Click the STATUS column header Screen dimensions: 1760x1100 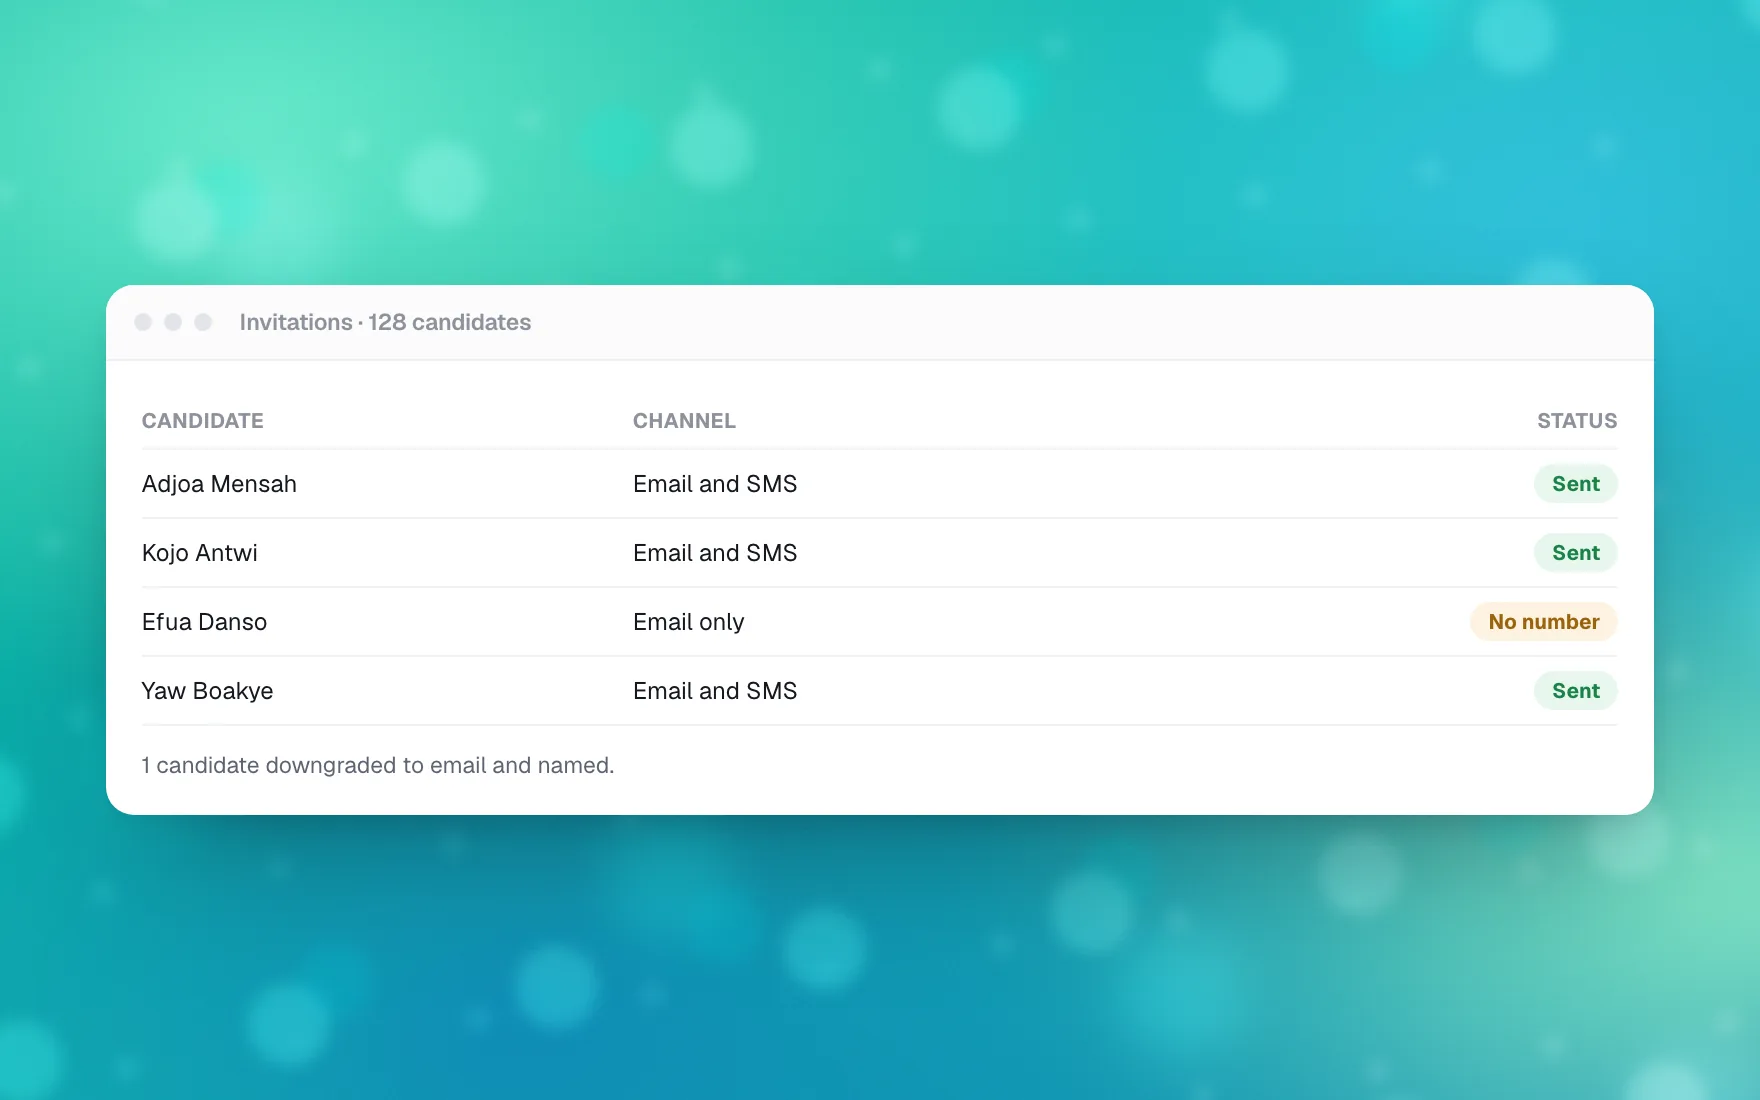(1577, 421)
